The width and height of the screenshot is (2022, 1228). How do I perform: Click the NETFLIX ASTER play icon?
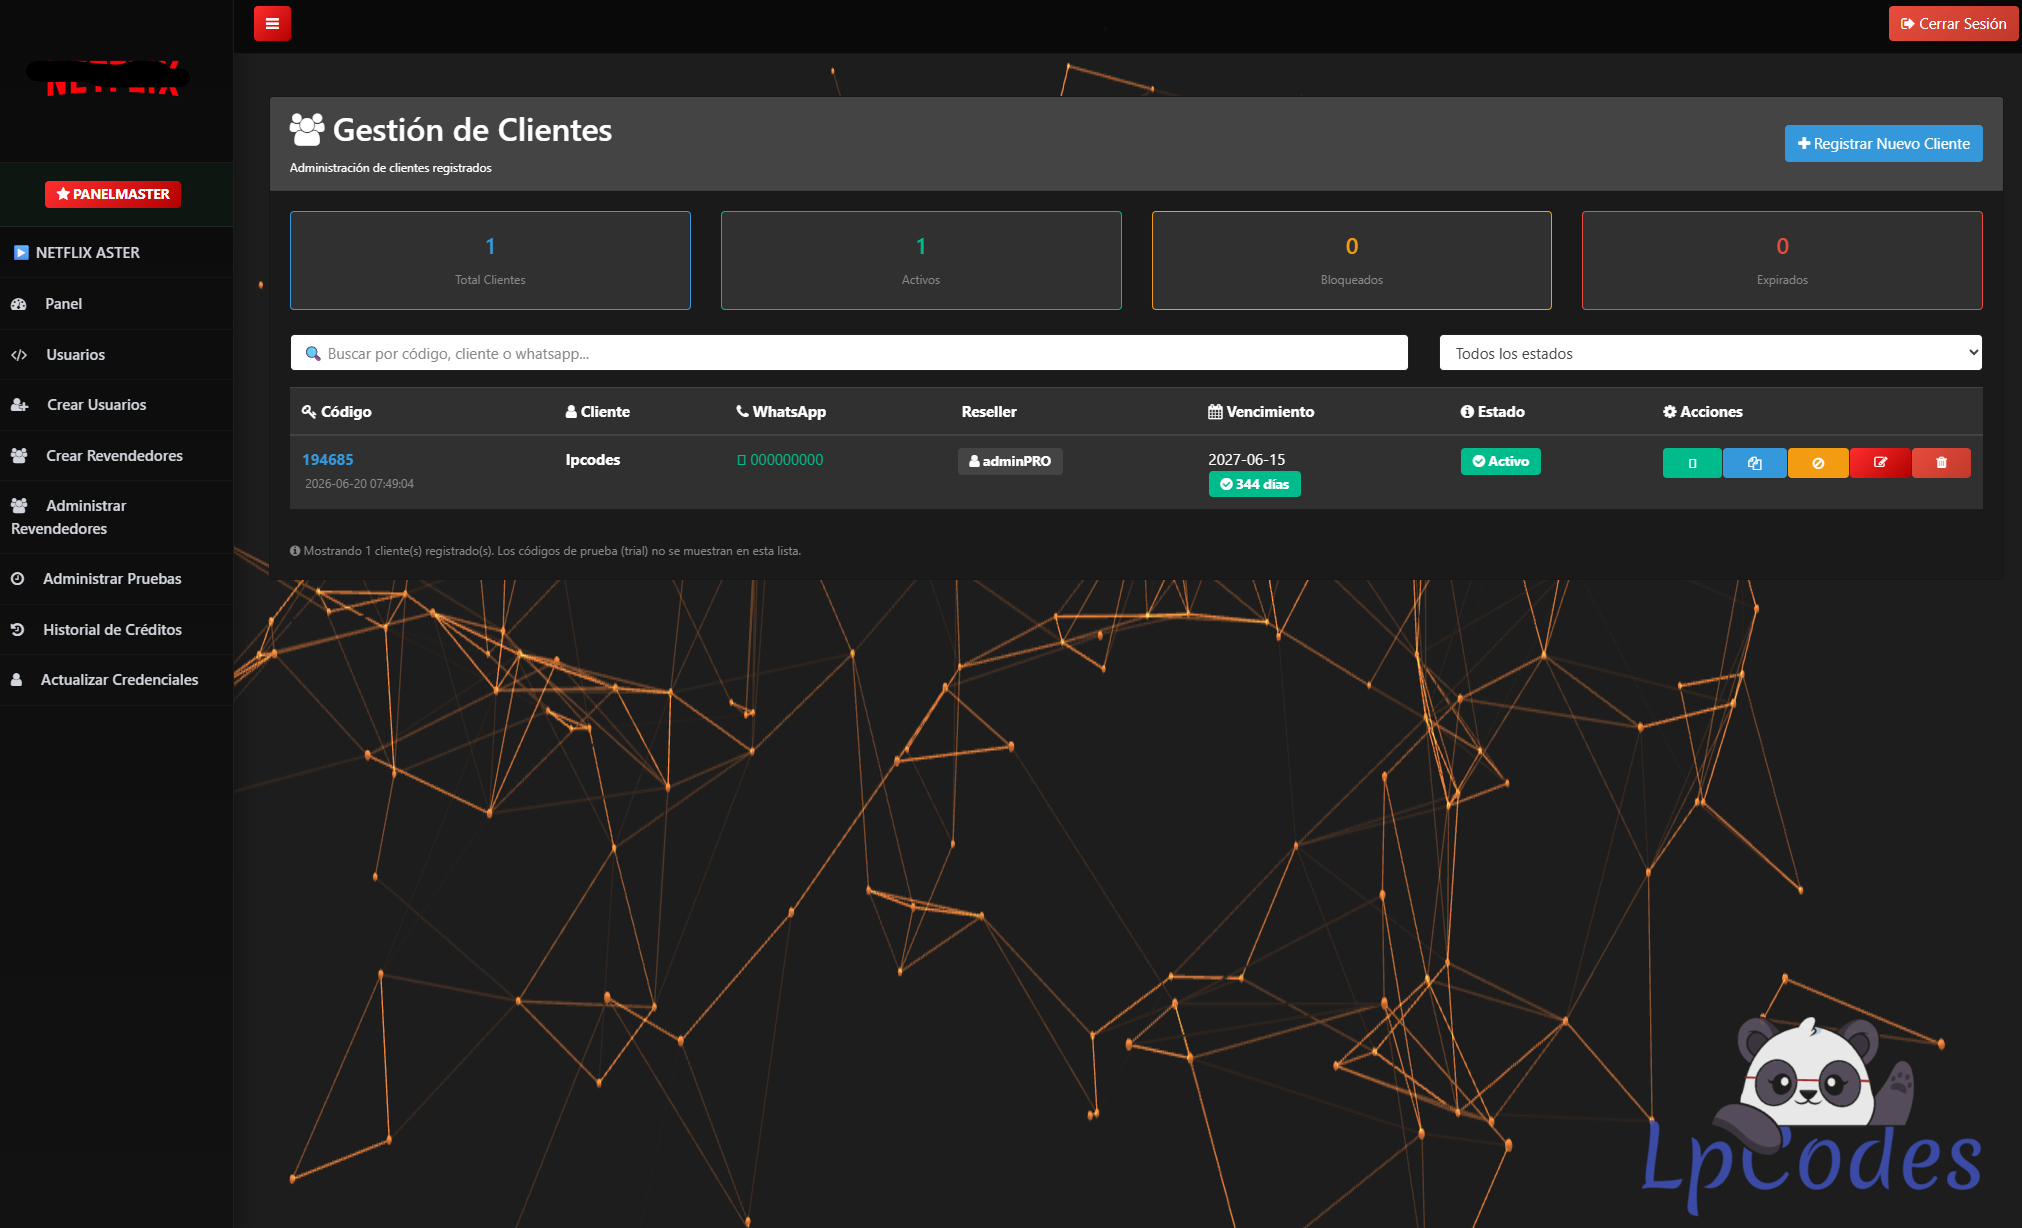[x=21, y=253]
